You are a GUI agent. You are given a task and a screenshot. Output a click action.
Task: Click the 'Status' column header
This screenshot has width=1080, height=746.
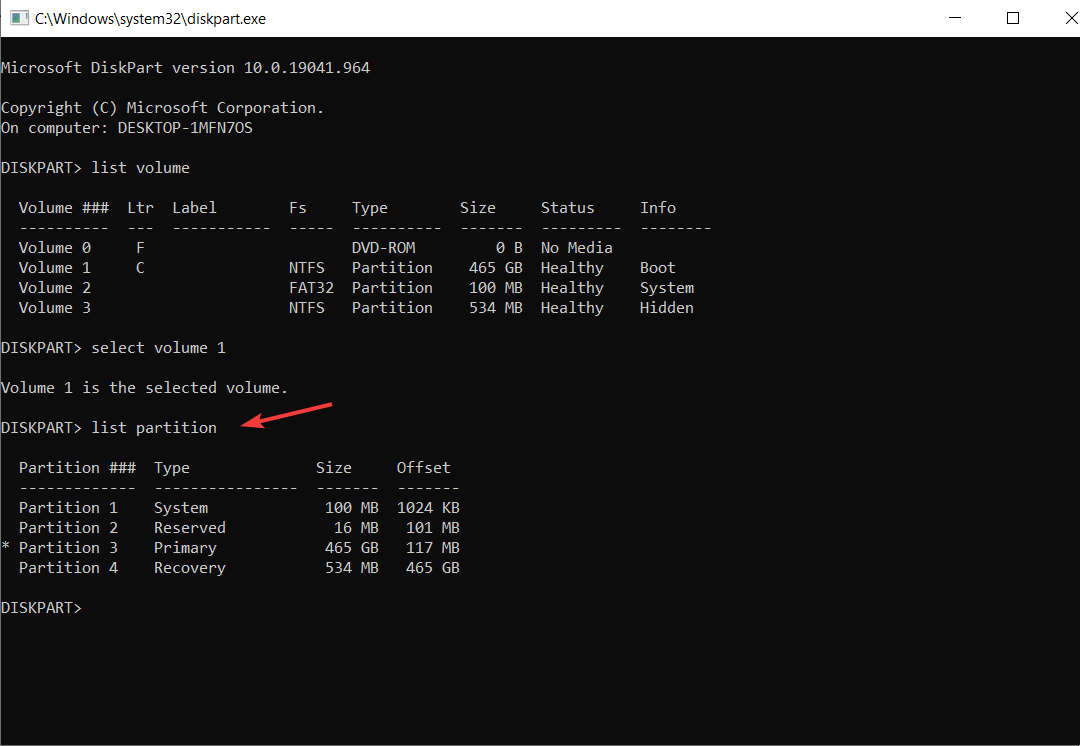point(567,207)
